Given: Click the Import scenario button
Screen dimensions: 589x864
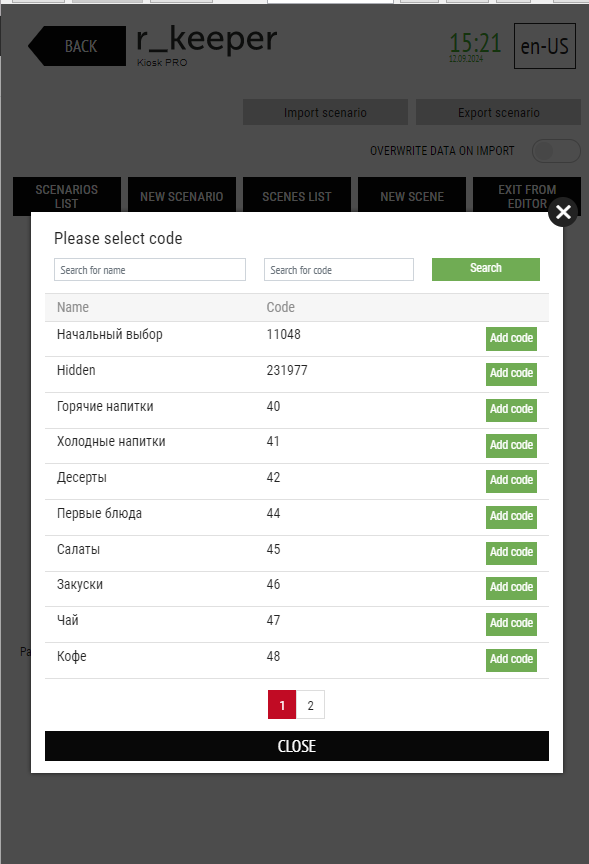Looking at the screenshot, I should point(325,112).
